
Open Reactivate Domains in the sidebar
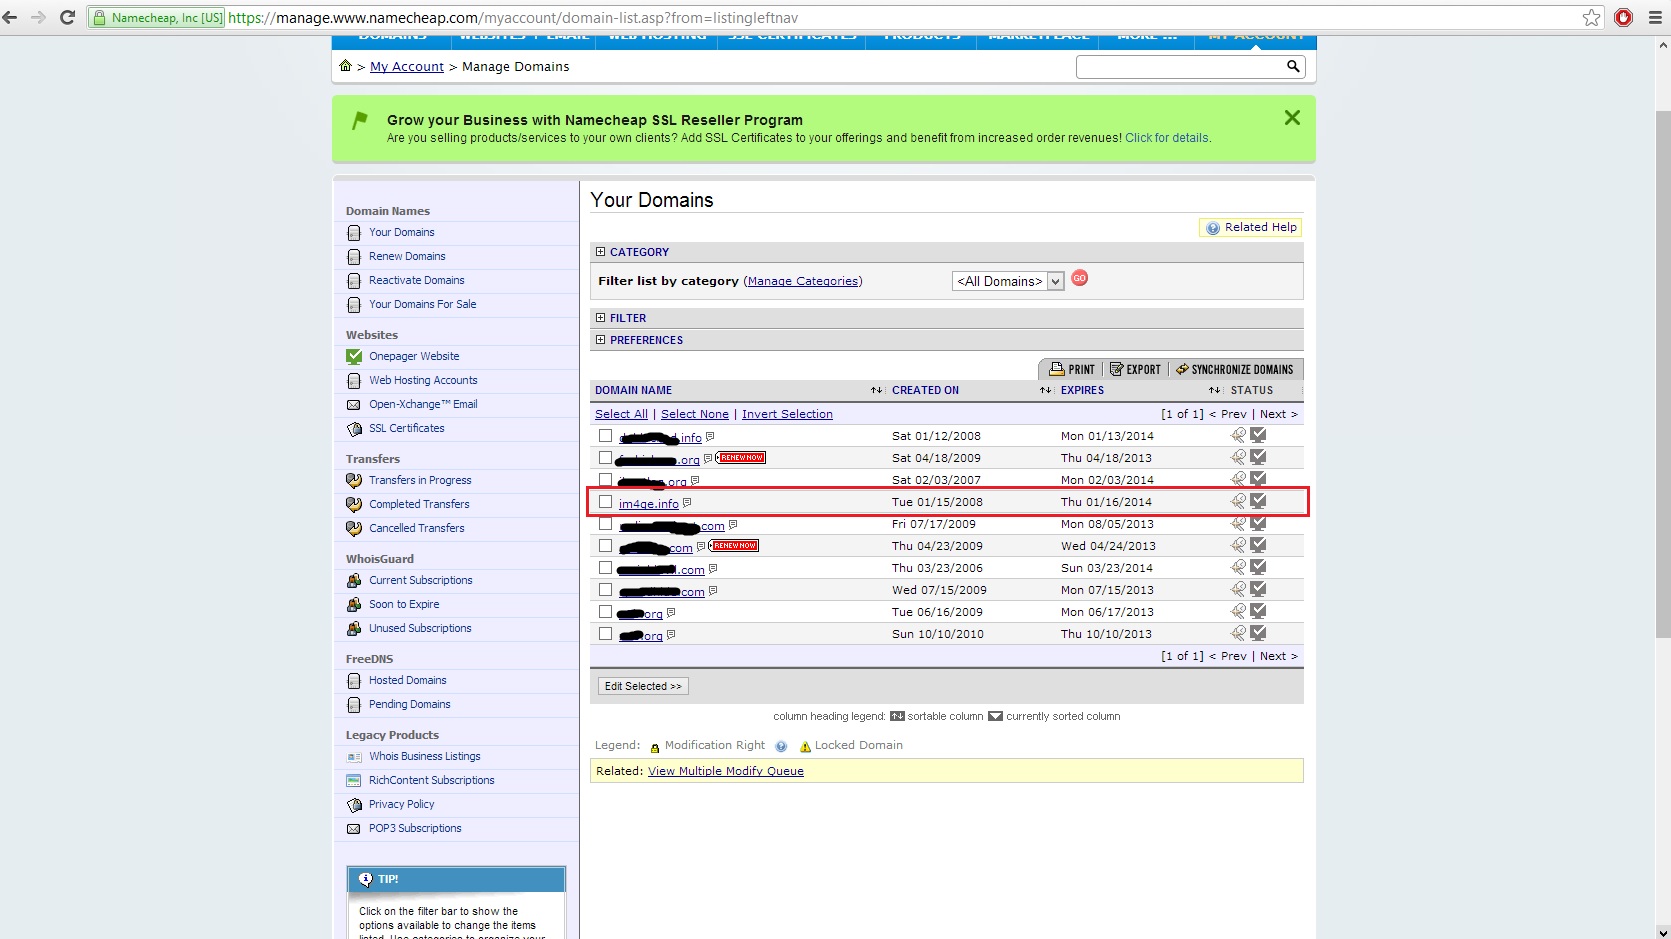point(416,280)
